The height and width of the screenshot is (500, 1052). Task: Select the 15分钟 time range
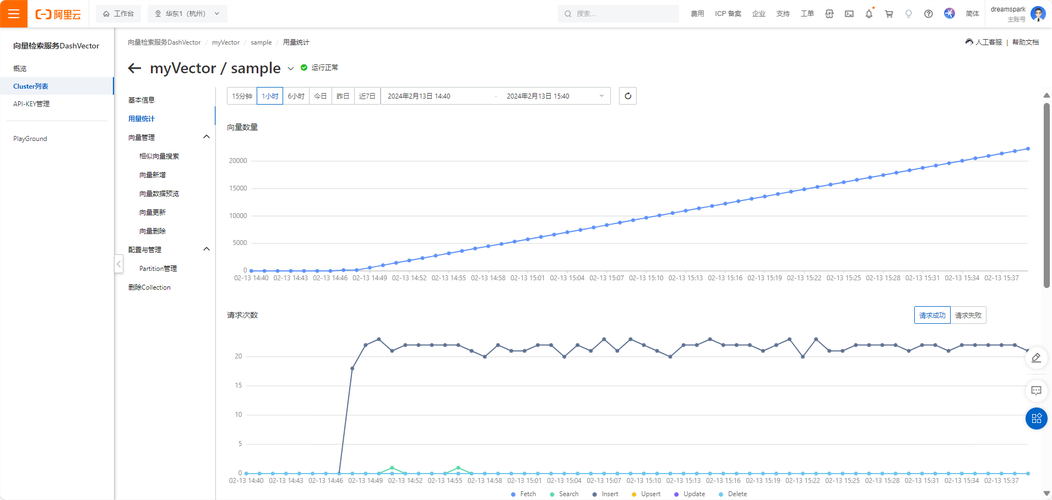[242, 96]
